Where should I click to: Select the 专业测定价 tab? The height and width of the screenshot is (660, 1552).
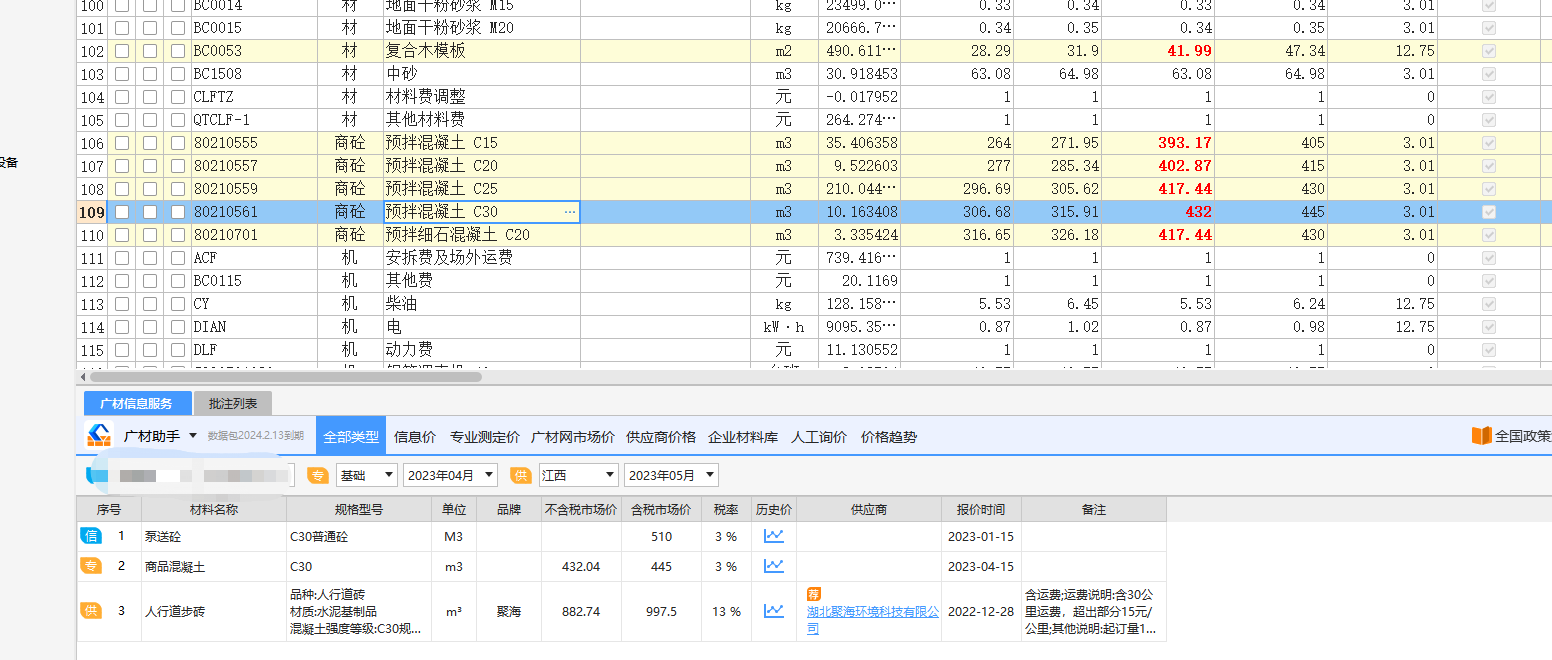click(x=485, y=437)
